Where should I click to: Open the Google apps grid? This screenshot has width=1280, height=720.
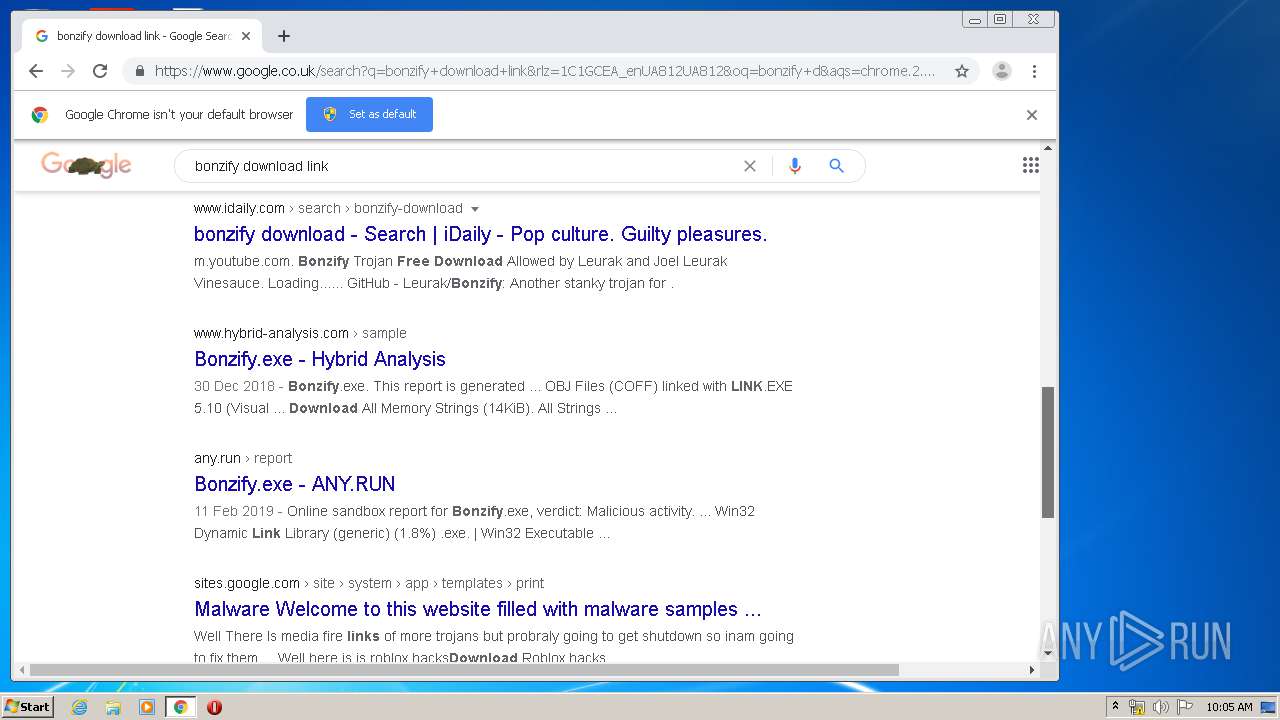tap(1031, 166)
